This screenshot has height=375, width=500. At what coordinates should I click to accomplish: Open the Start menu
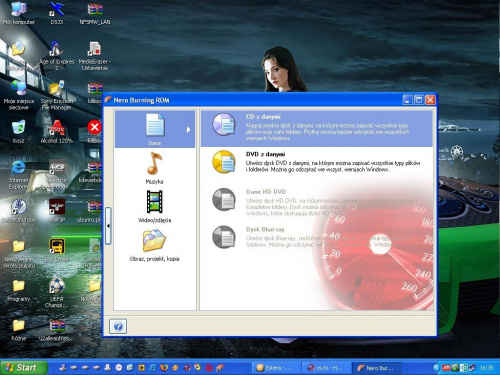[x=23, y=367]
